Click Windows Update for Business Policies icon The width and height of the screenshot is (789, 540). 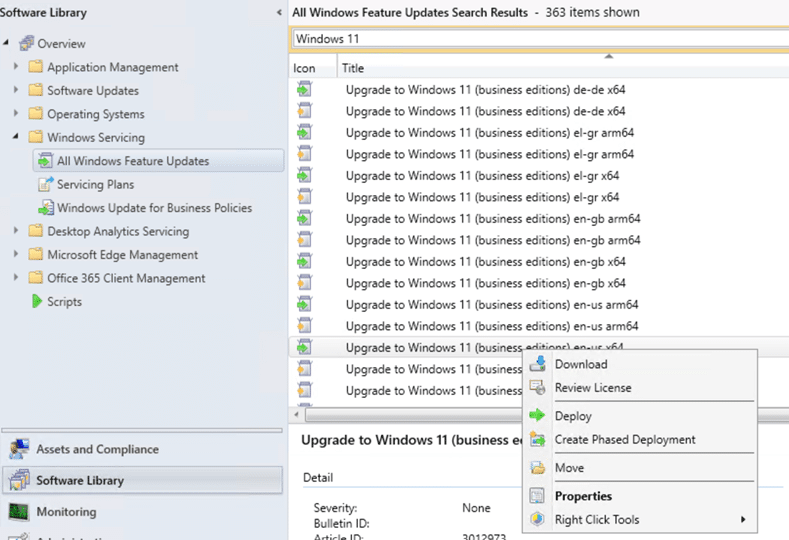point(45,208)
